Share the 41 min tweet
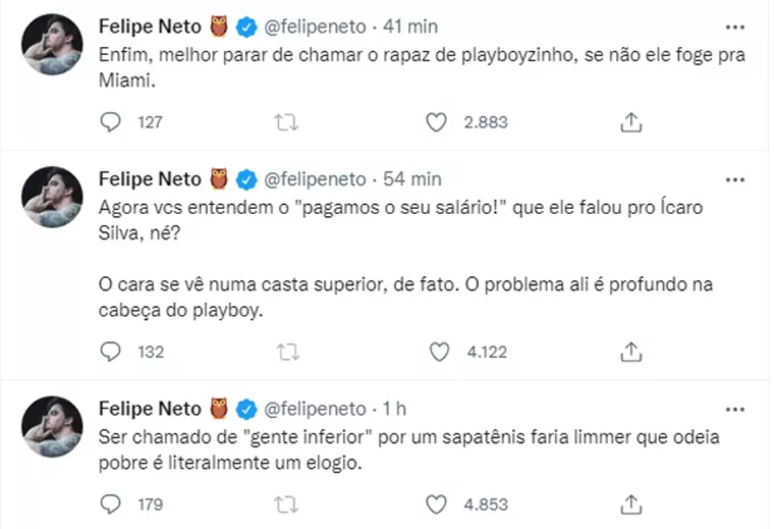The image size is (774, 529). coord(631,122)
